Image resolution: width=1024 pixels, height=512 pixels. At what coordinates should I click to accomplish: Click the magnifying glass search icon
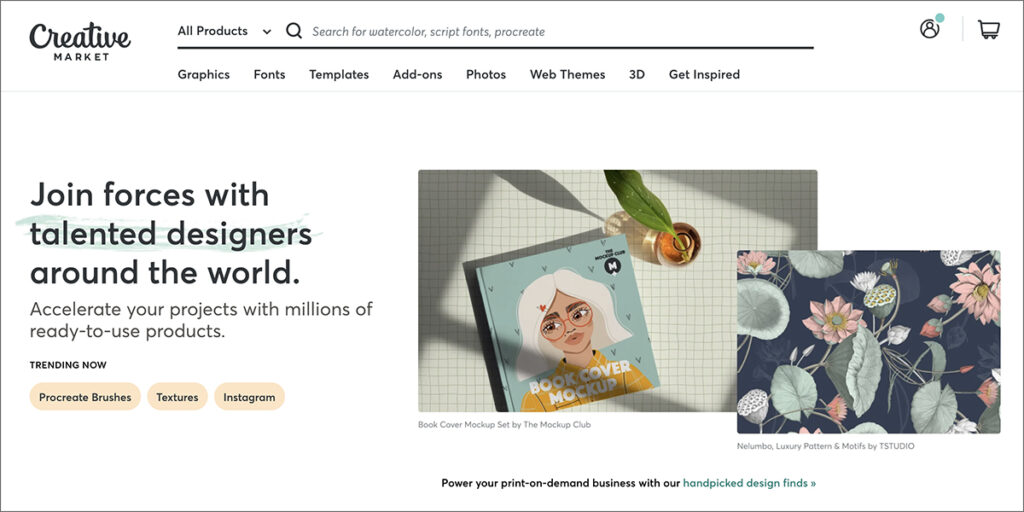(x=294, y=31)
